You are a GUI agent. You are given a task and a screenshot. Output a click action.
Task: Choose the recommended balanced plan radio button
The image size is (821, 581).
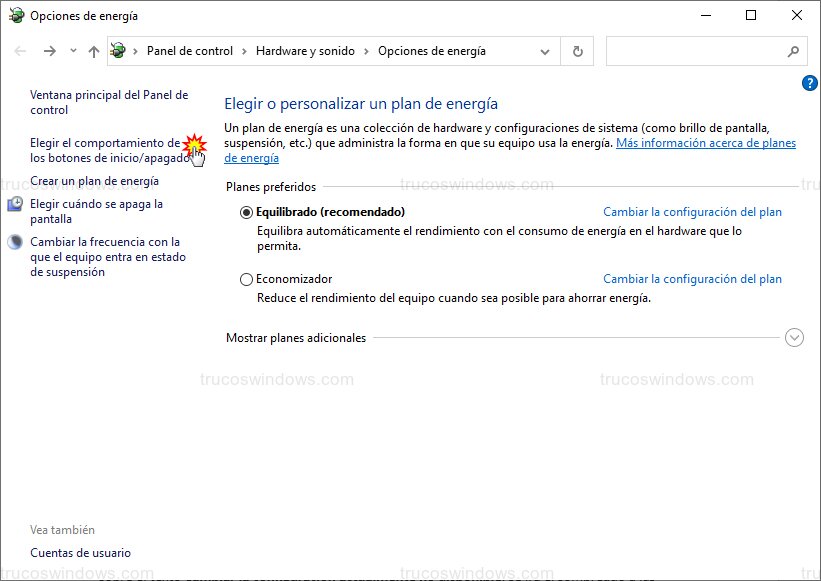pos(246,212)
